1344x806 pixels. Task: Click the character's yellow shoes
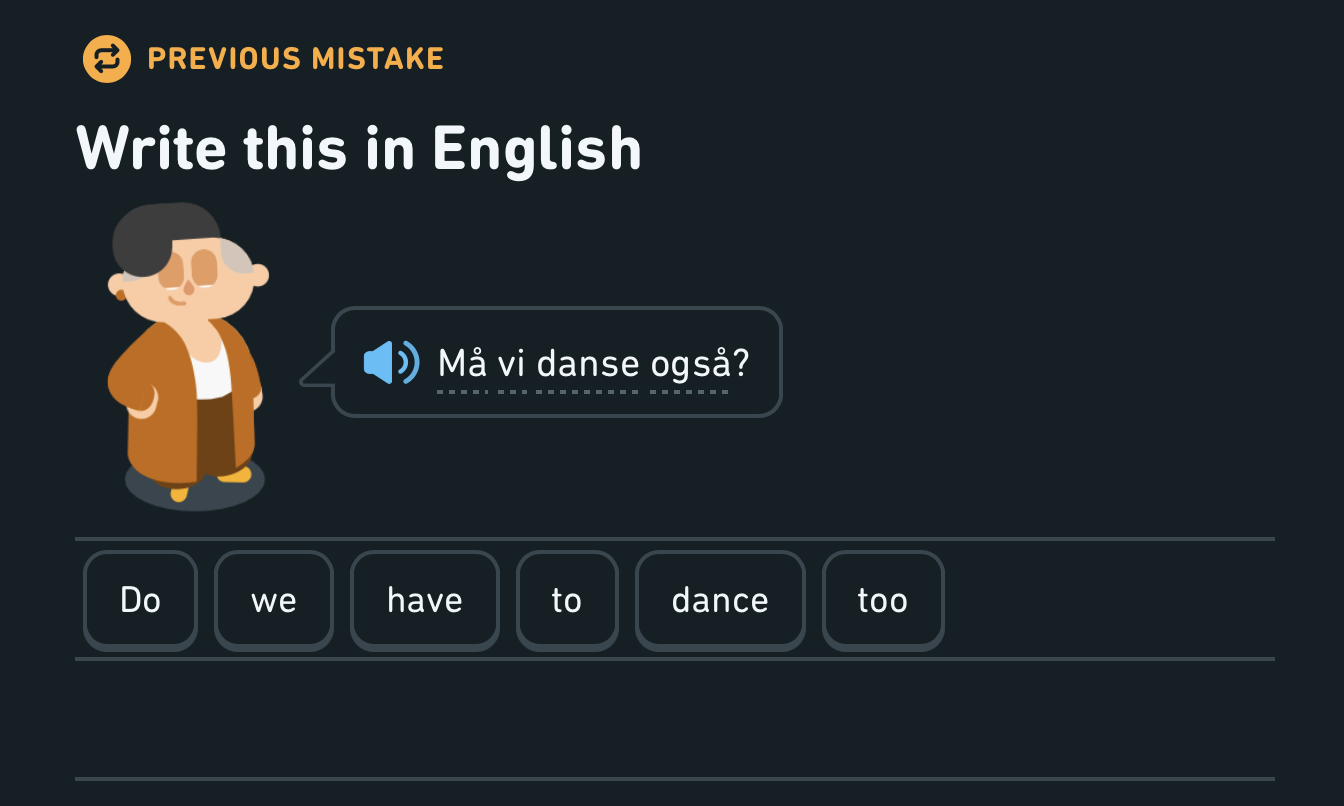pos(234,476)
